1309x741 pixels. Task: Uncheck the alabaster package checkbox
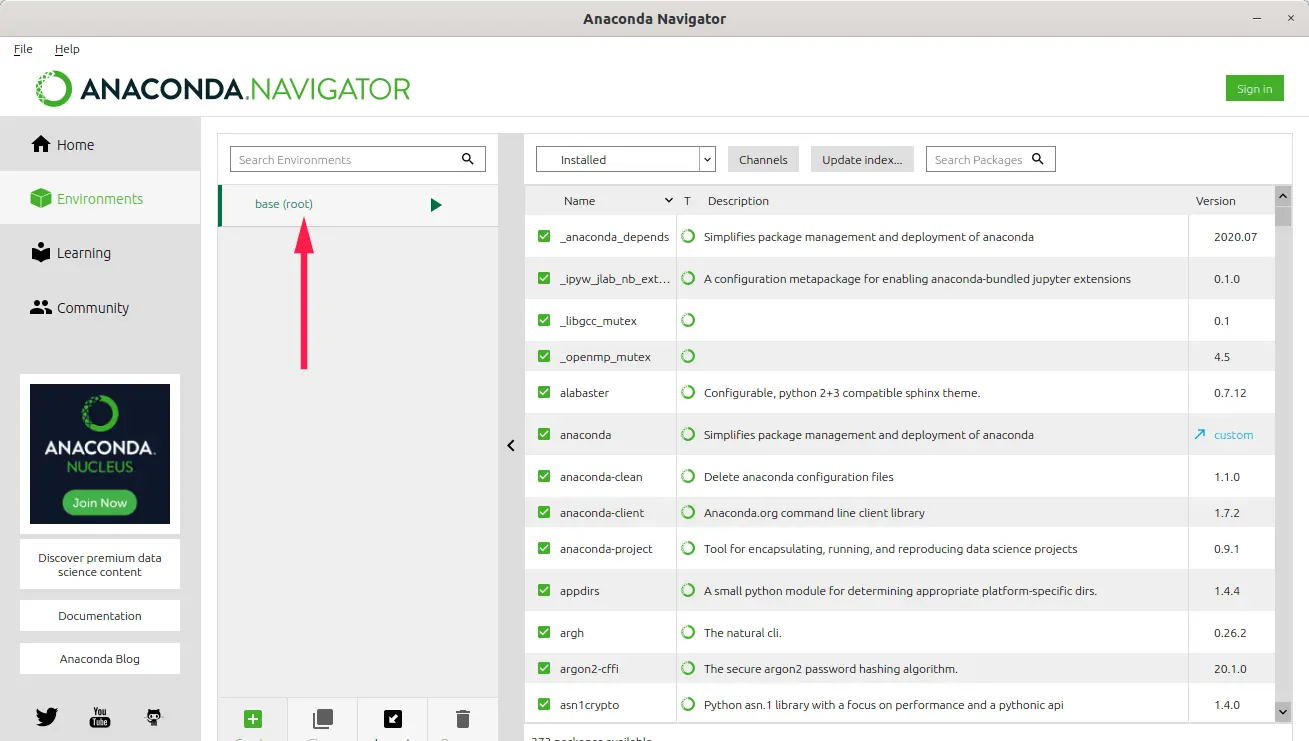tap(543, 392)
